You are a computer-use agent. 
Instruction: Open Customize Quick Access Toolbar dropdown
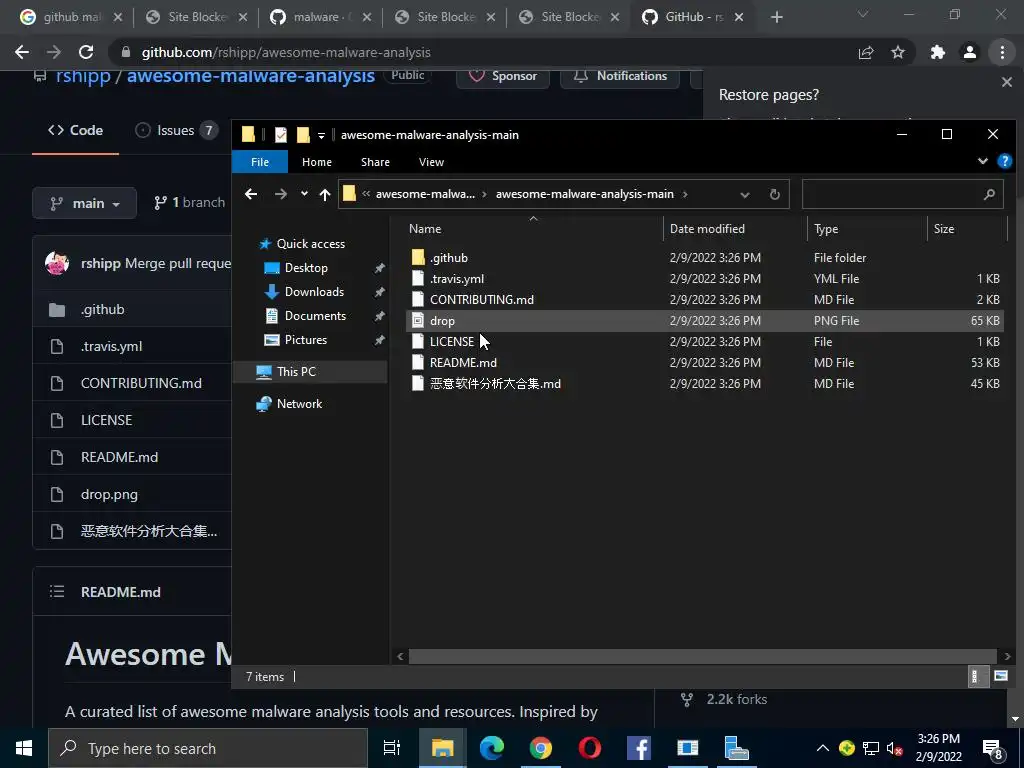pyautogui.click(x=321, y=136)
